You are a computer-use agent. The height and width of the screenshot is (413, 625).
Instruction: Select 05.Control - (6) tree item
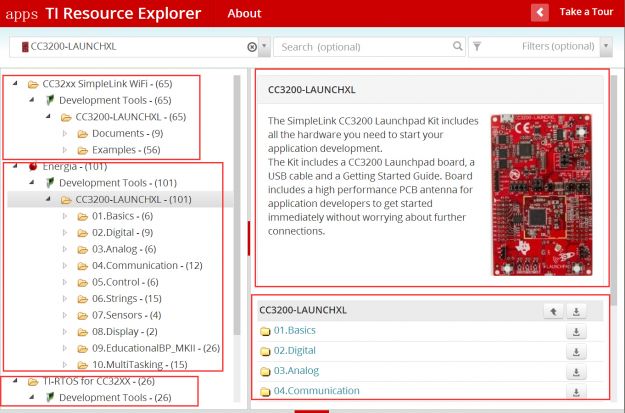pyautogui.click(x=125, y=282)
